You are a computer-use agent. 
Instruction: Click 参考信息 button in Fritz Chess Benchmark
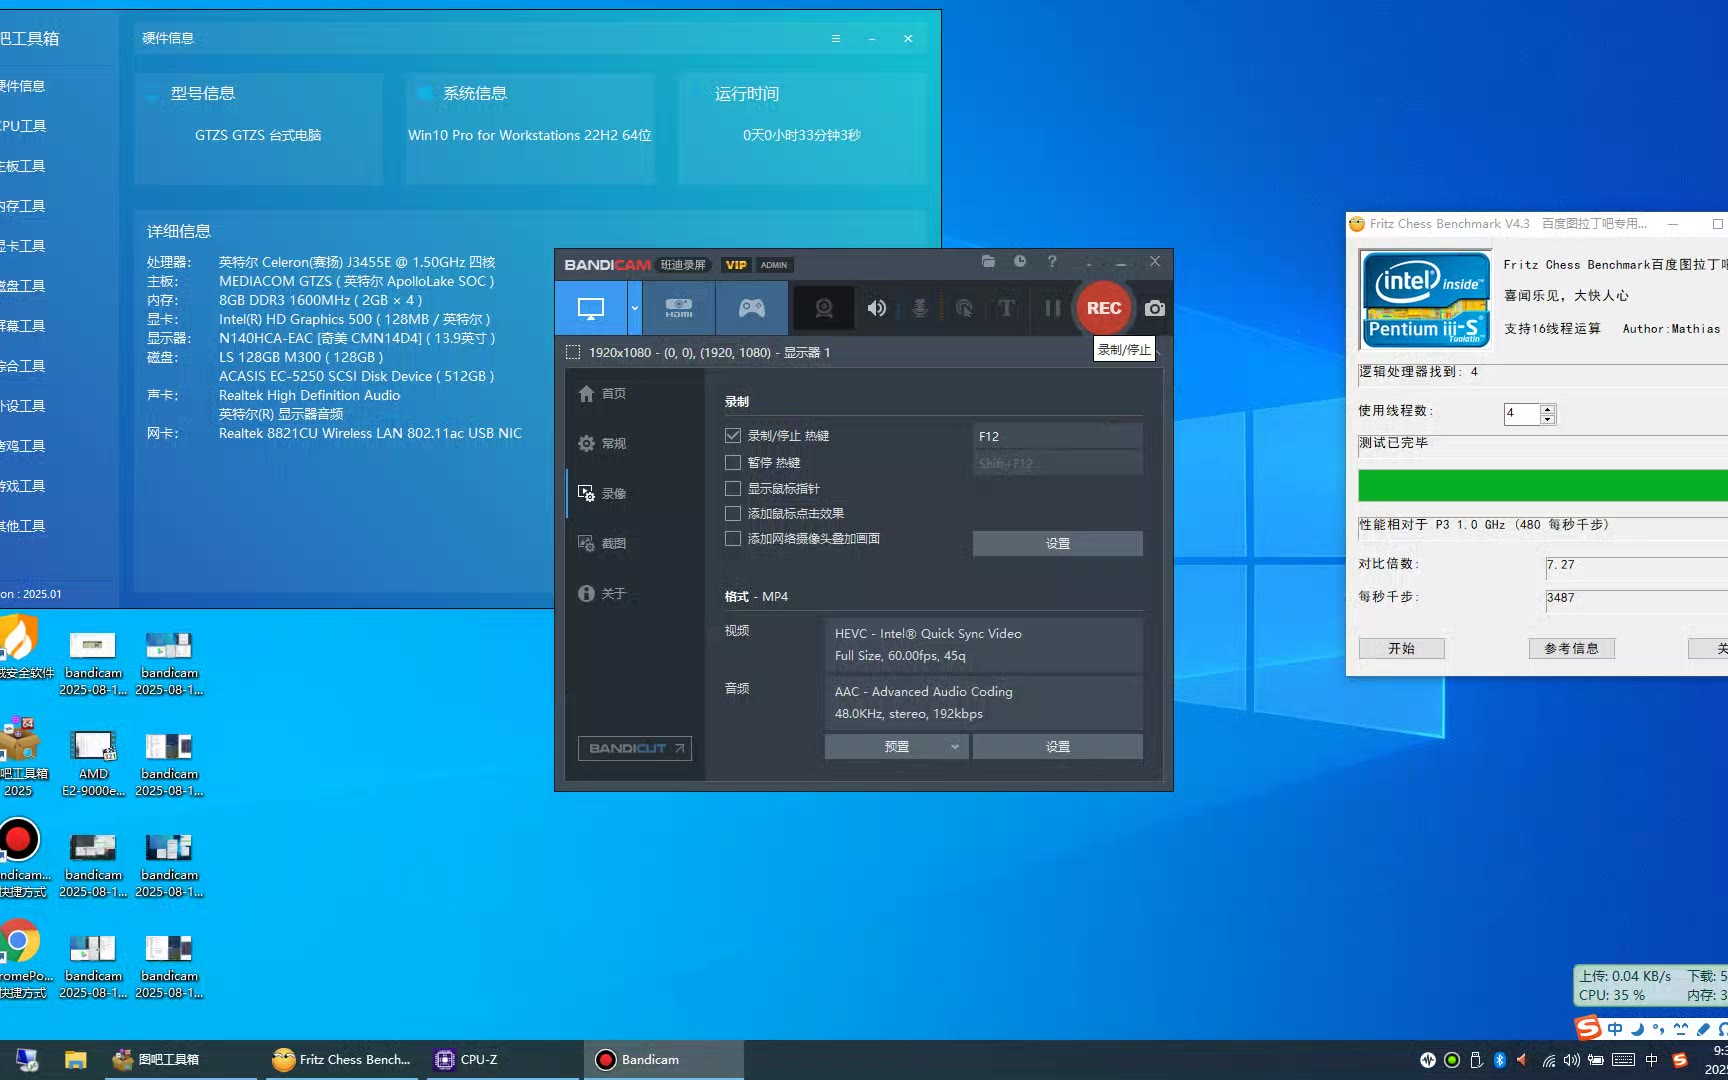tap(1571, 648)
